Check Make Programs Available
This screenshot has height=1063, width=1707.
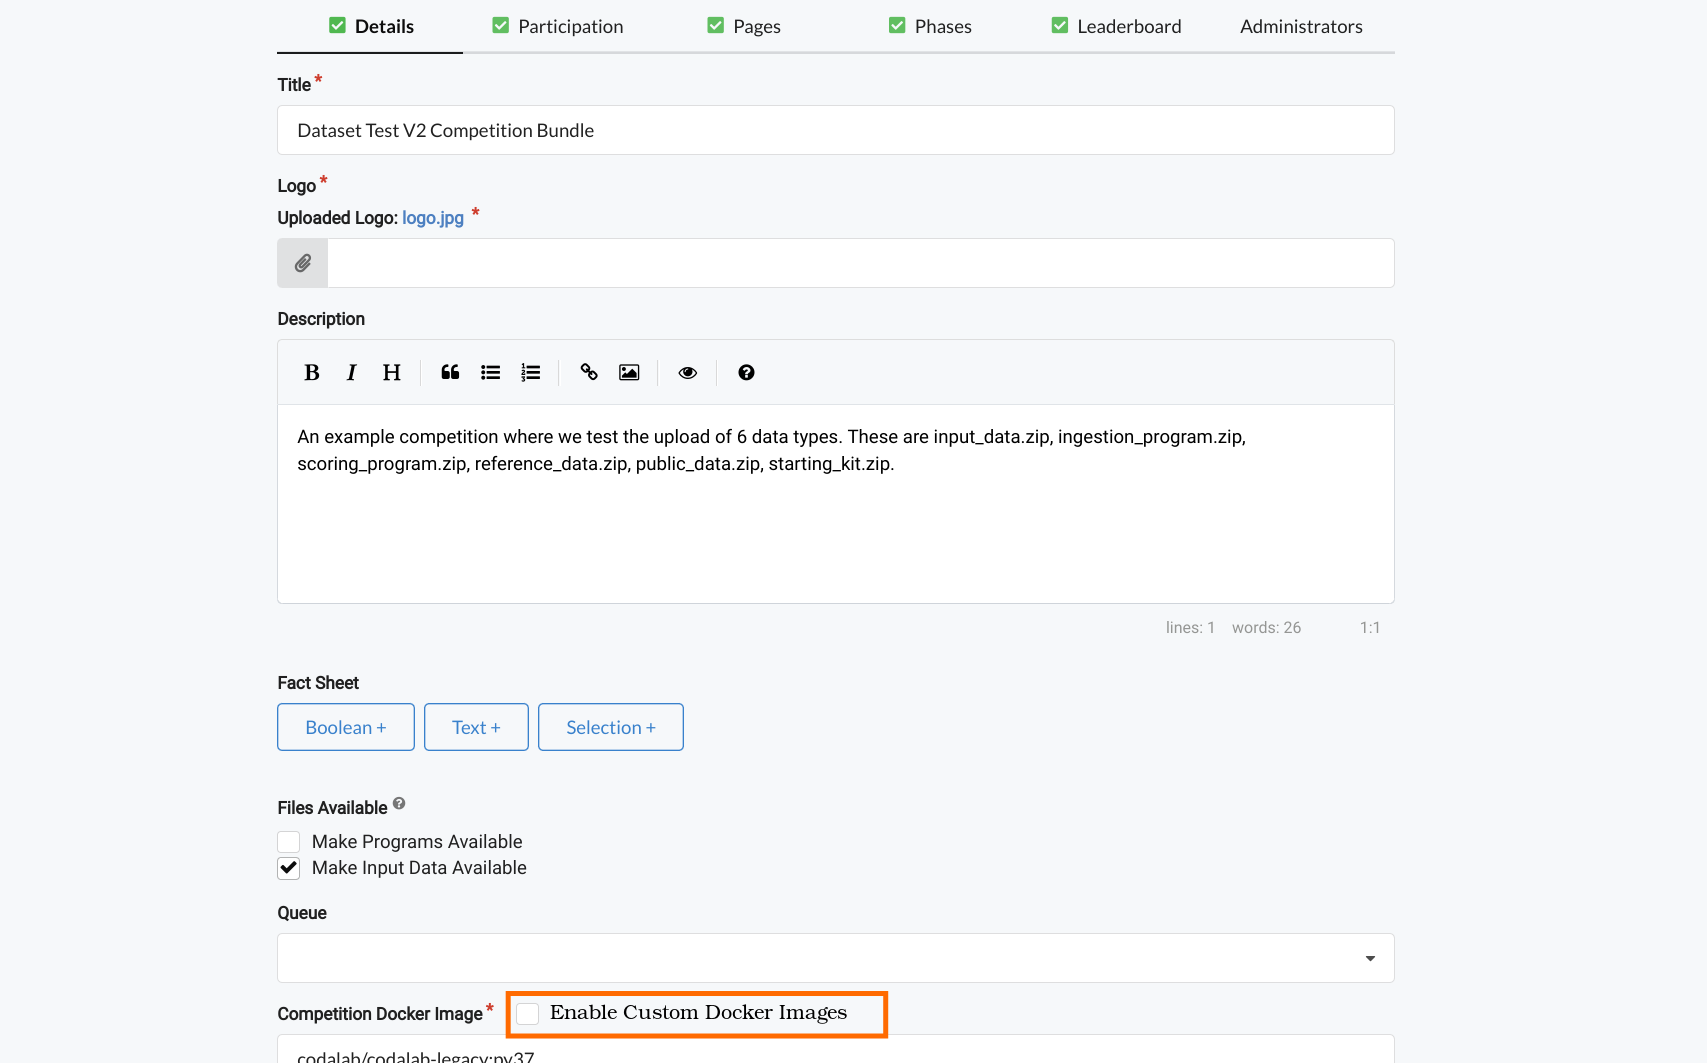coord(288,841)
